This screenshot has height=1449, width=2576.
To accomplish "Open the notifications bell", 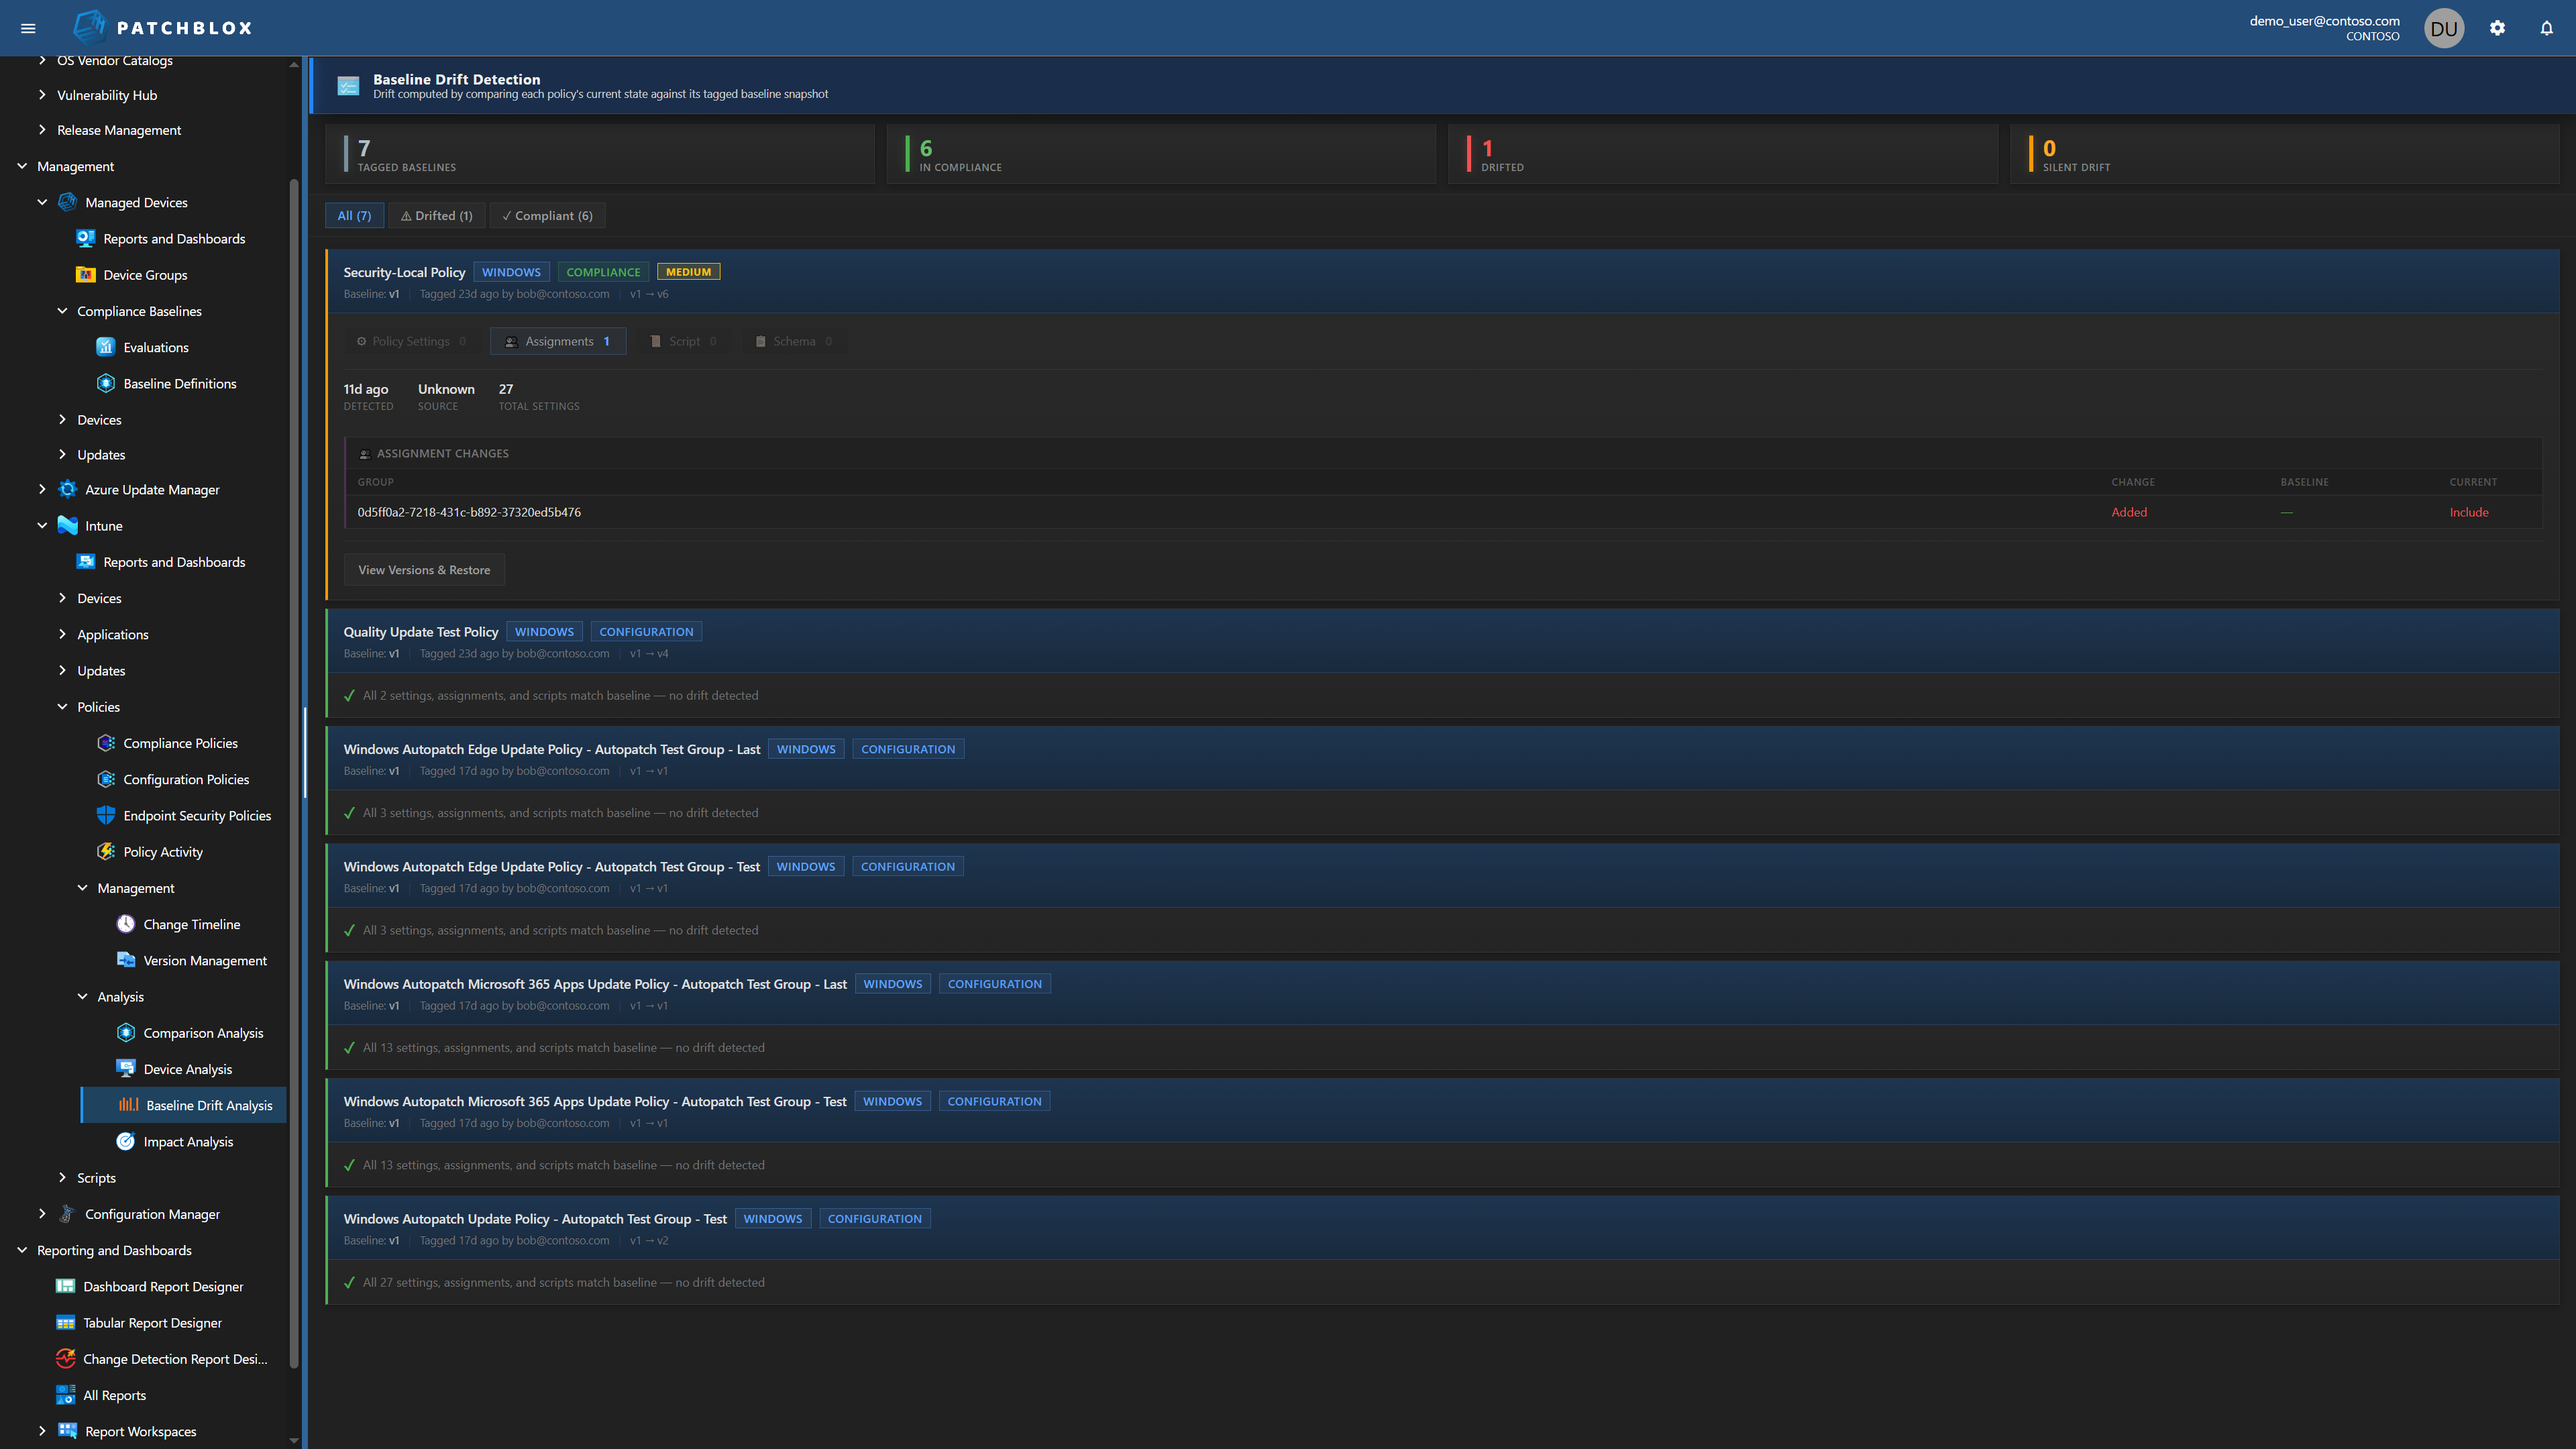I will click(2546, 28).
